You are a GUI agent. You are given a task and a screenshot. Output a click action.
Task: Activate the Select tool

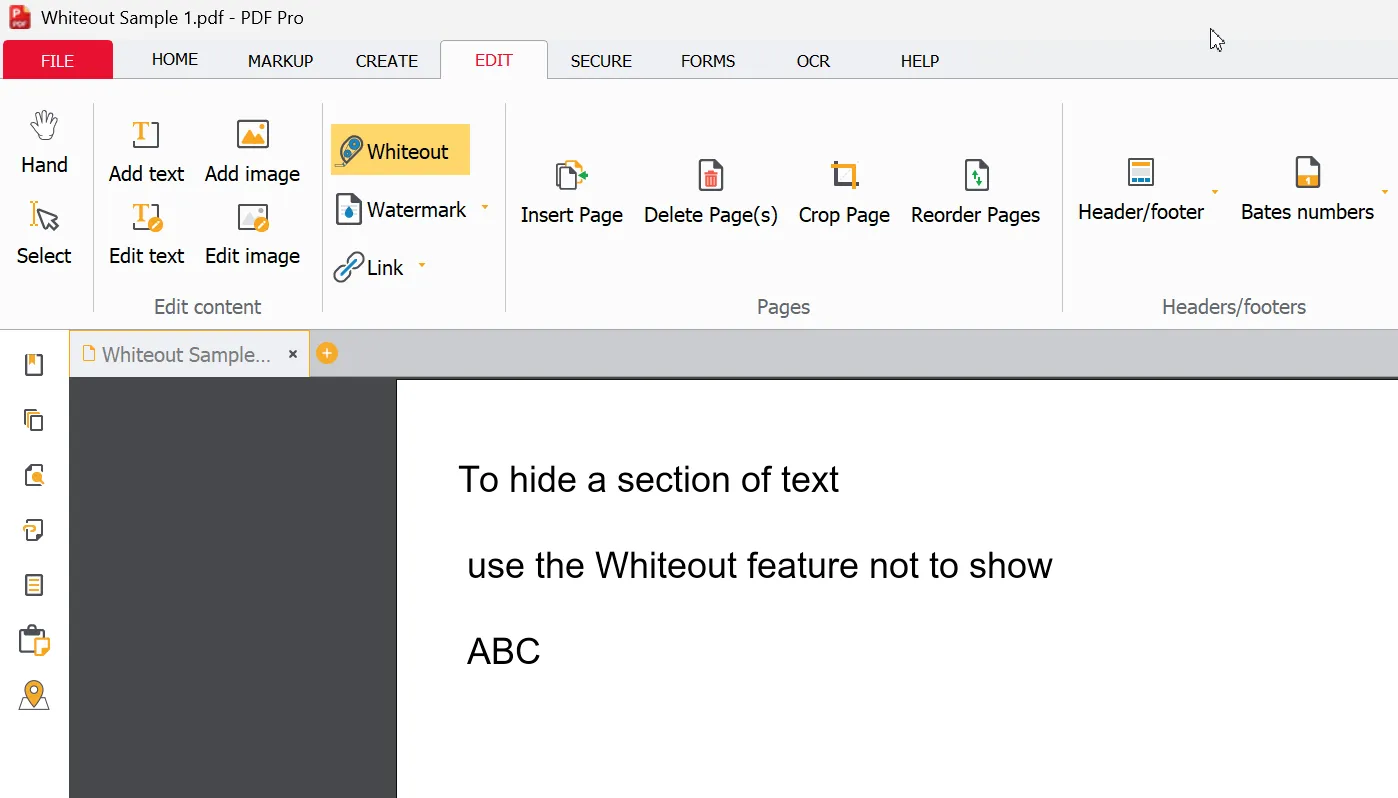[44, 233]
